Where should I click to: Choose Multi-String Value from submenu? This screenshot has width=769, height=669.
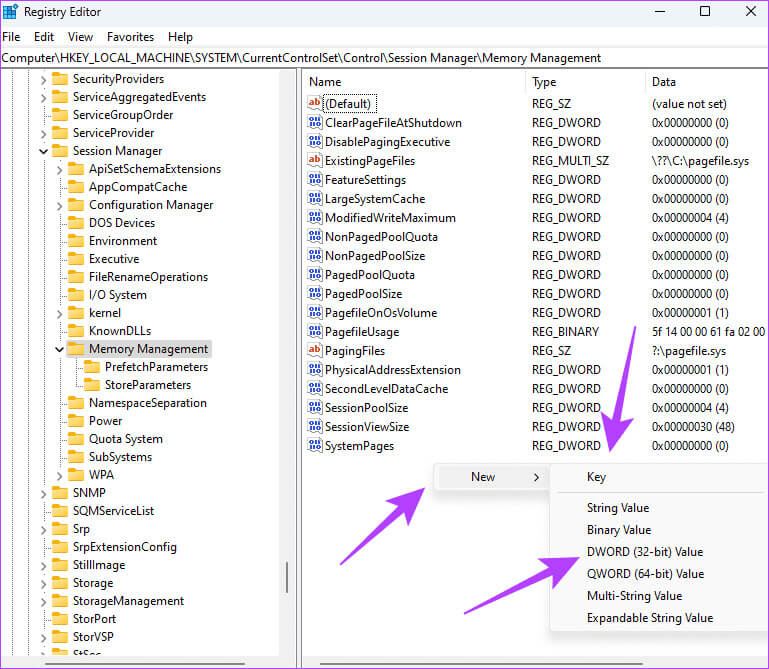(635, 596)
